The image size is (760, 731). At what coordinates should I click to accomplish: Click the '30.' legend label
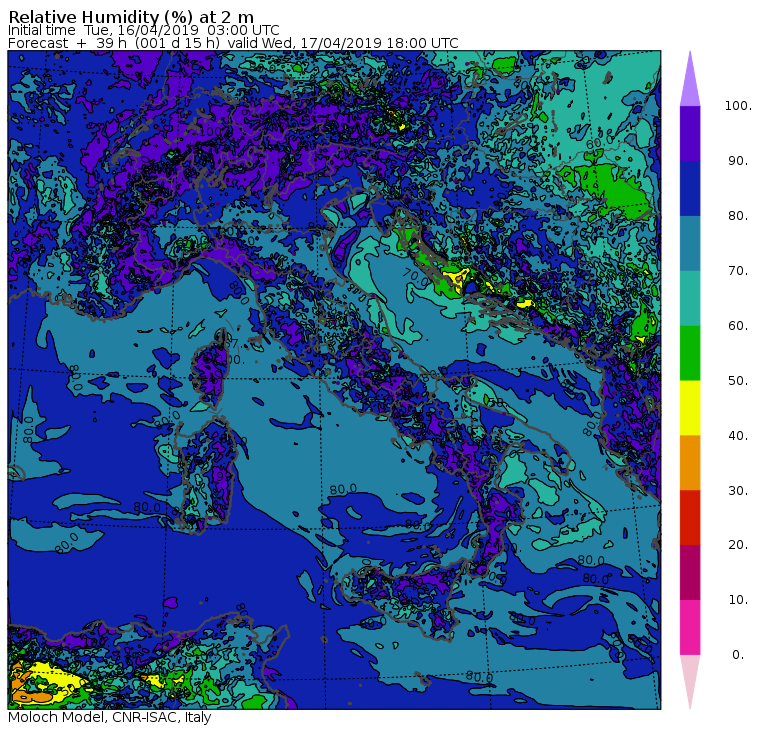click(738, 491)
